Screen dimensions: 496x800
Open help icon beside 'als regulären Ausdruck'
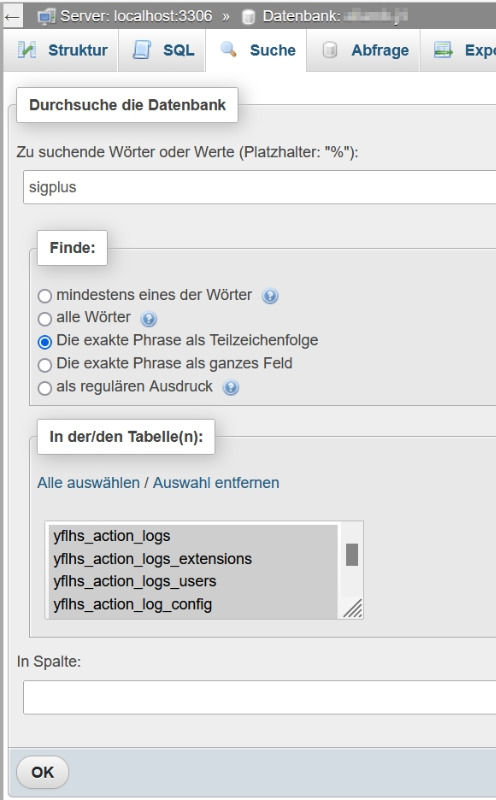tap(231, 388)
